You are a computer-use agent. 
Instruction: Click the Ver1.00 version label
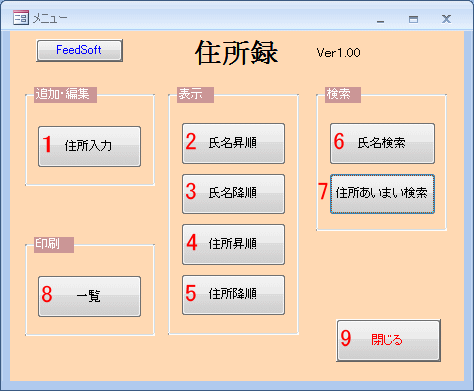pos(338,53)
